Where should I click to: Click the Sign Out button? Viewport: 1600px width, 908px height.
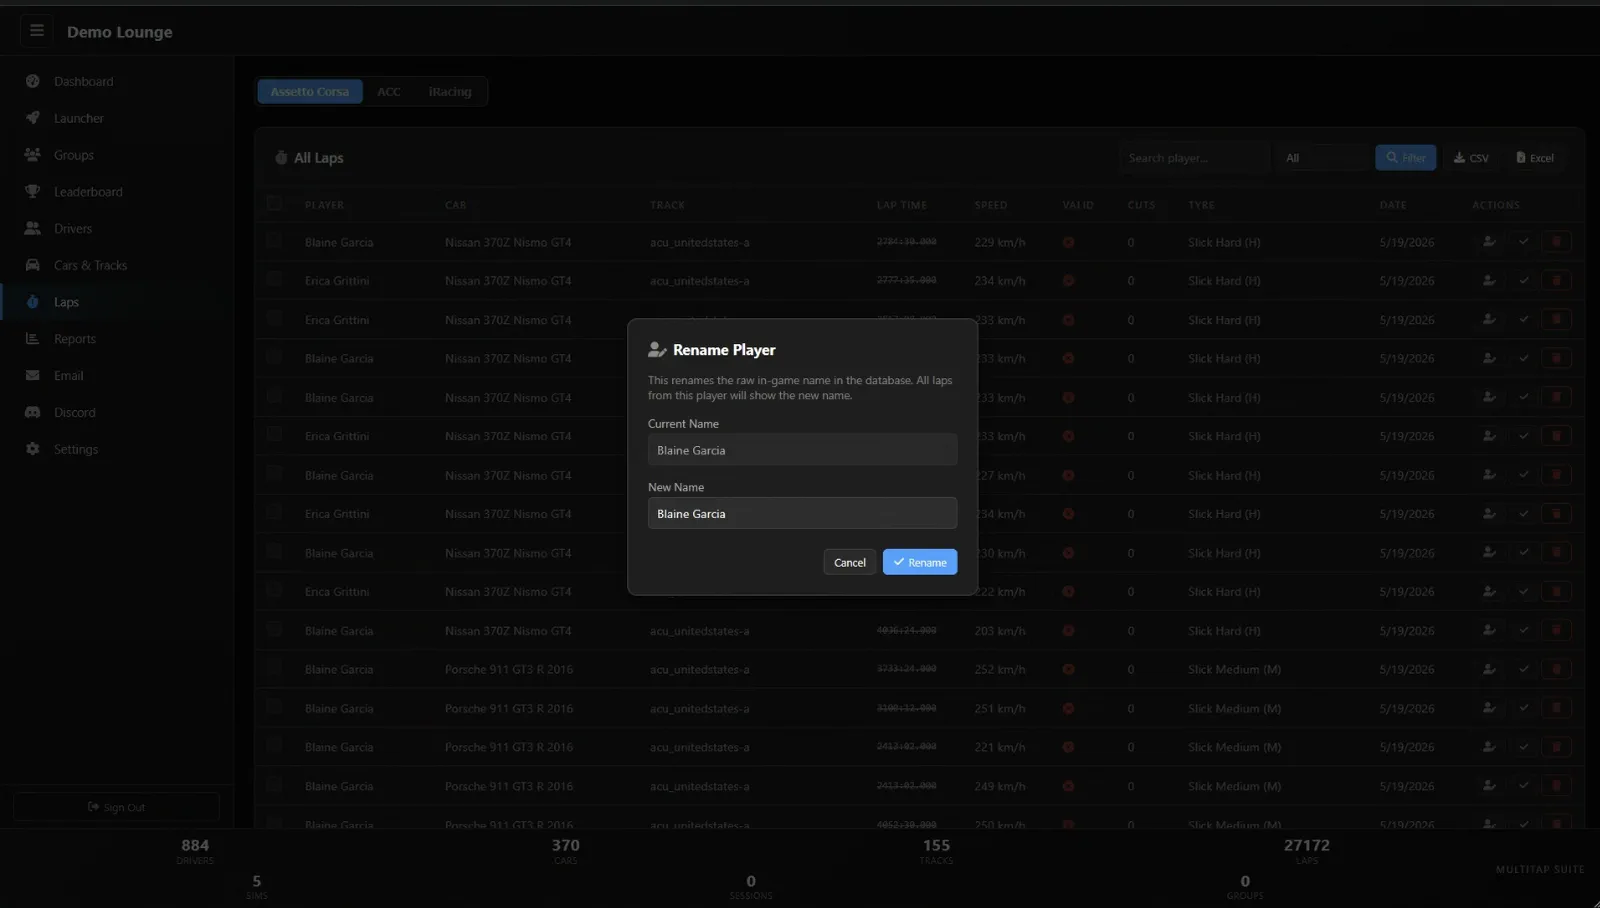click(x=116, y=807)
